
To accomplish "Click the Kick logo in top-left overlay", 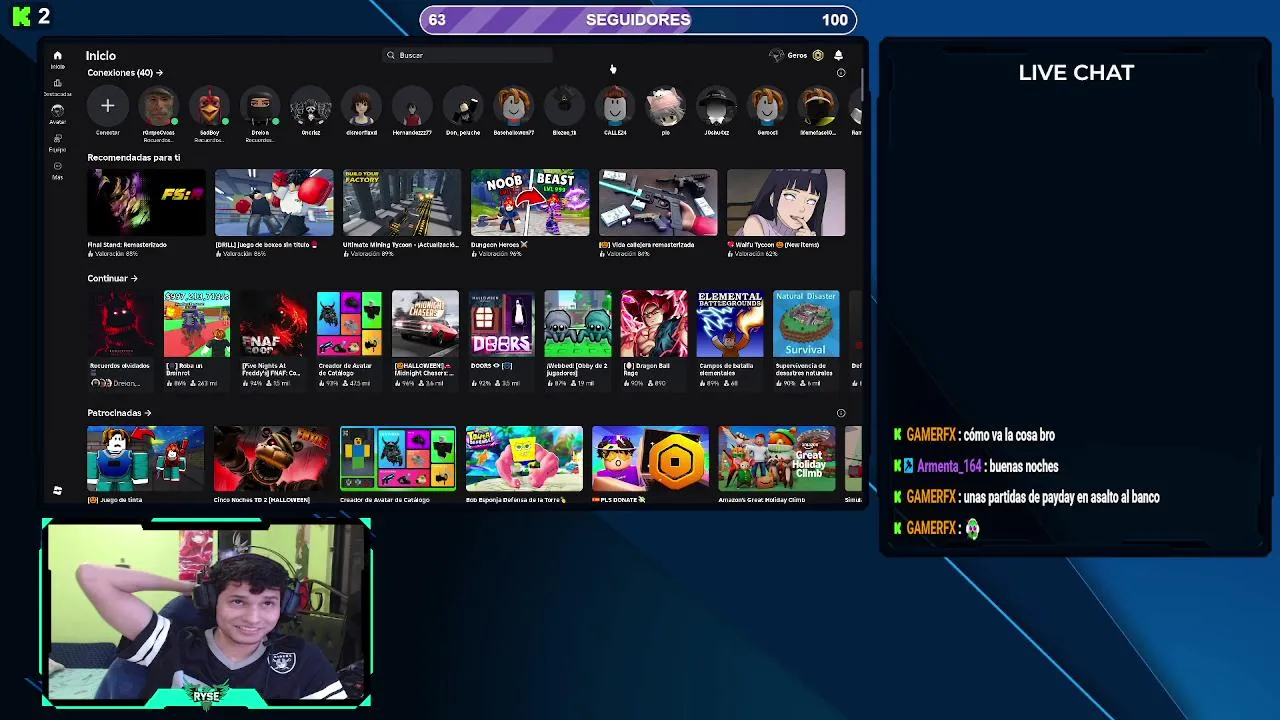I will point(21,17).
